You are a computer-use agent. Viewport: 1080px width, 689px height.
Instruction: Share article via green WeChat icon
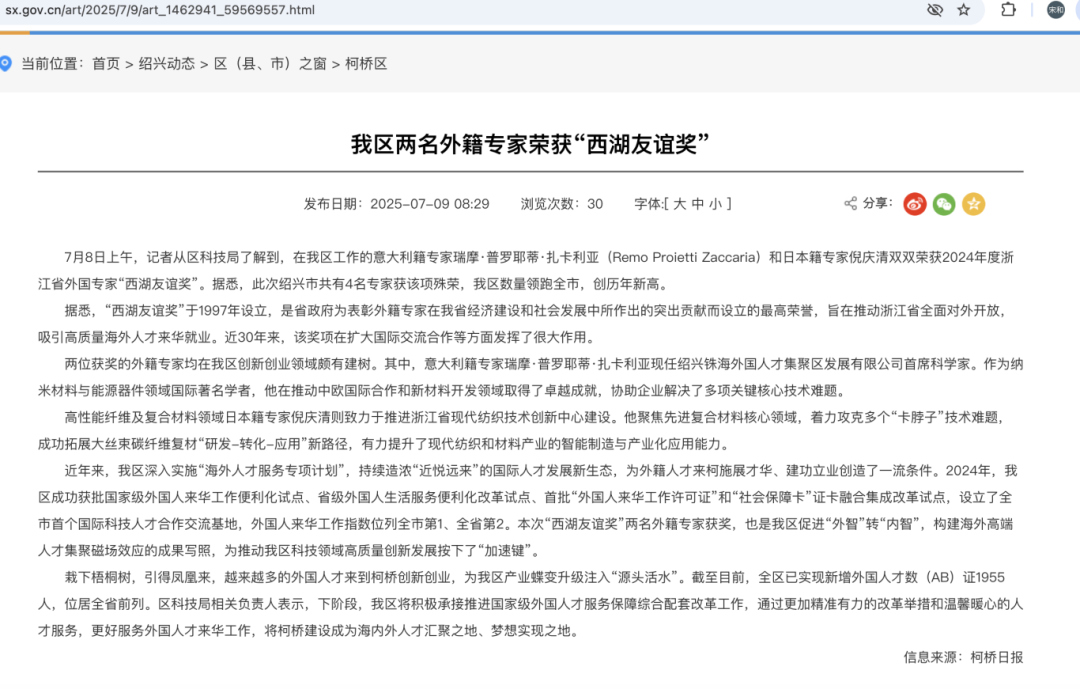click(944, 204)
